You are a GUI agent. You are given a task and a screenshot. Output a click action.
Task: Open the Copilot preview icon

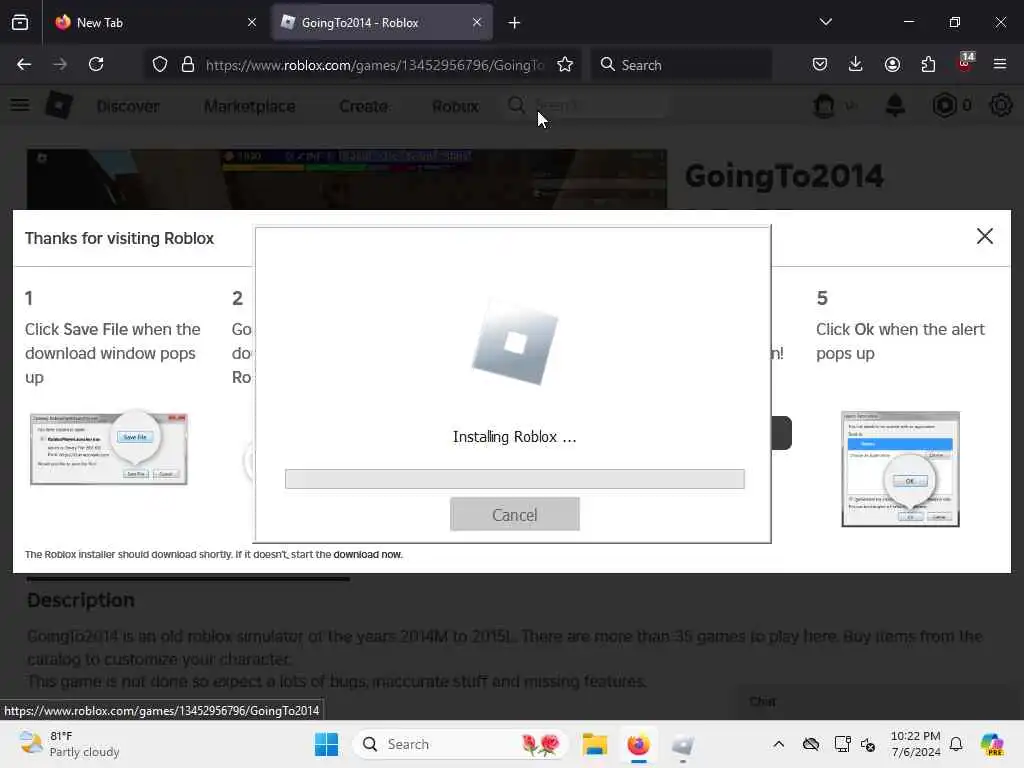click(992, 744)
